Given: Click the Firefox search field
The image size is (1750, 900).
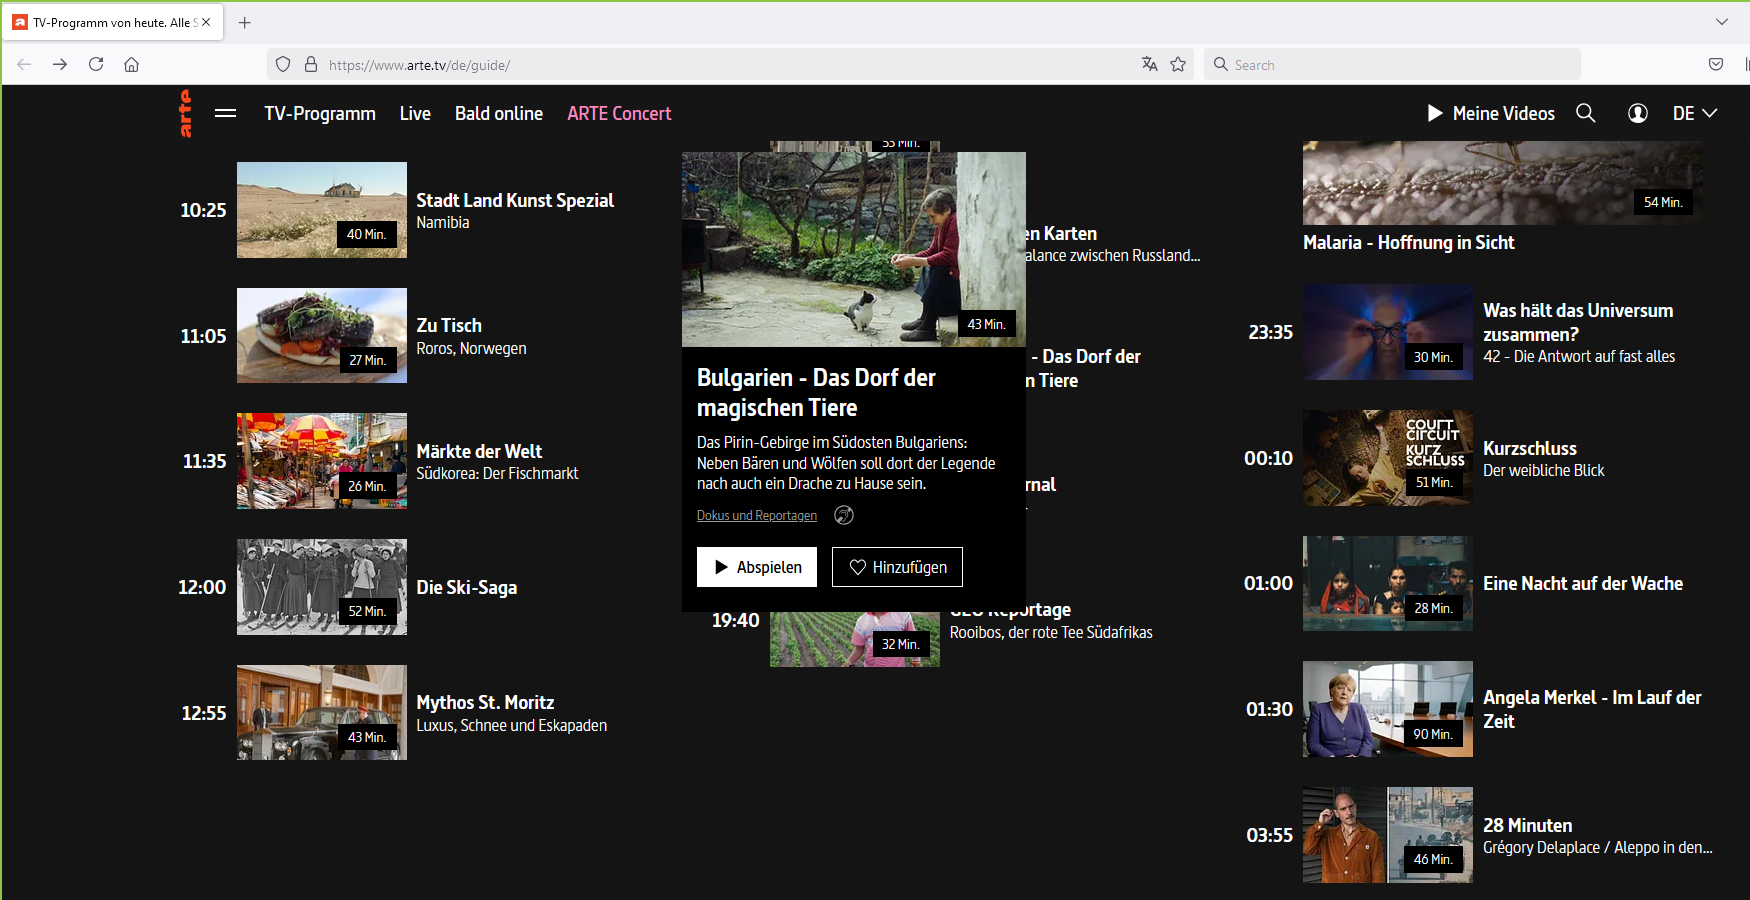Looking at the screenshot, I should click(1392, 64).
